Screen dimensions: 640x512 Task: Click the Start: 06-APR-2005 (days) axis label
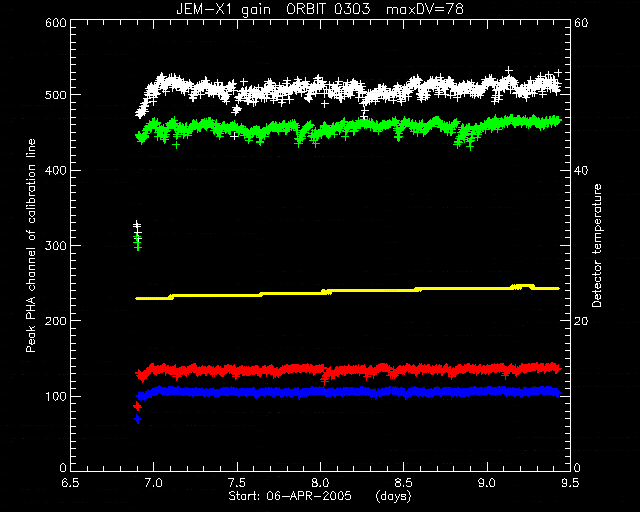[320, 496]
